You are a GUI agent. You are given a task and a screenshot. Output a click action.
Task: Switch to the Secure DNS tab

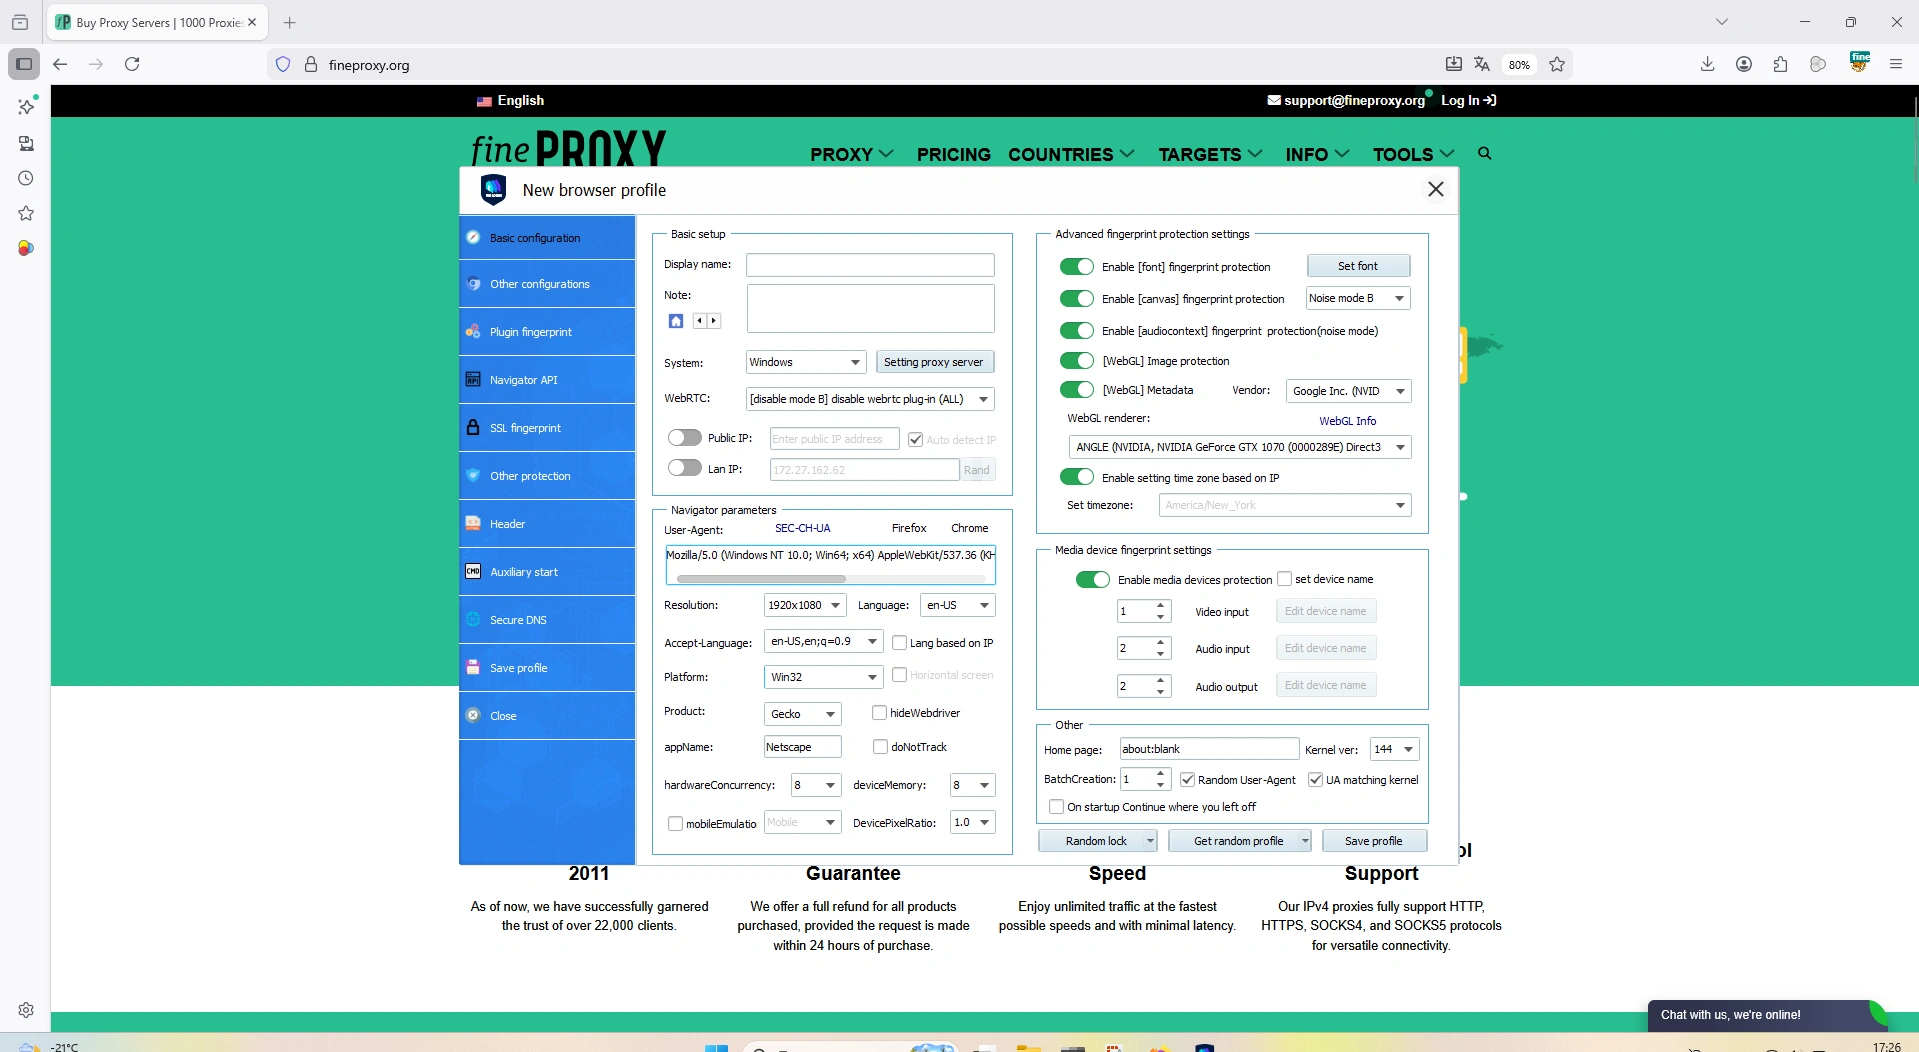pos(547,620)
